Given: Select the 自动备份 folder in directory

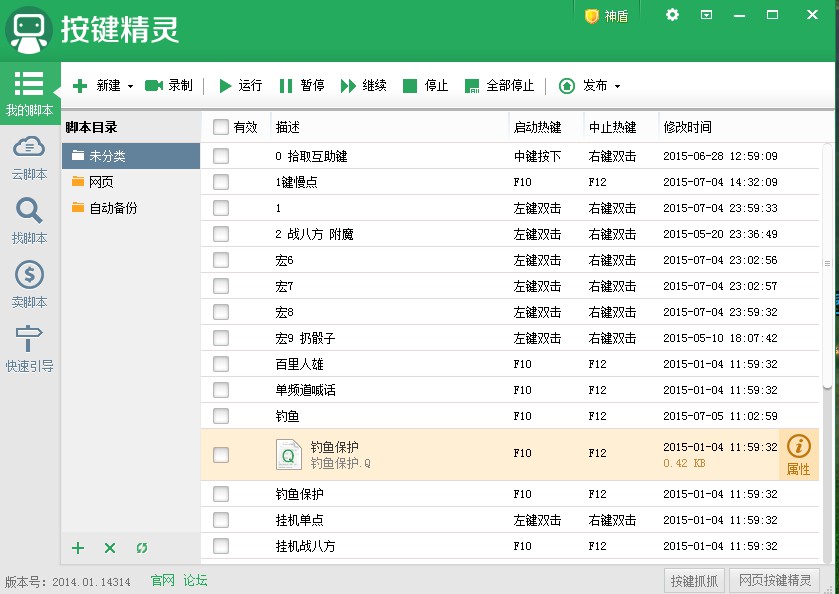Looking at the screenshot, I should (112, 208).
